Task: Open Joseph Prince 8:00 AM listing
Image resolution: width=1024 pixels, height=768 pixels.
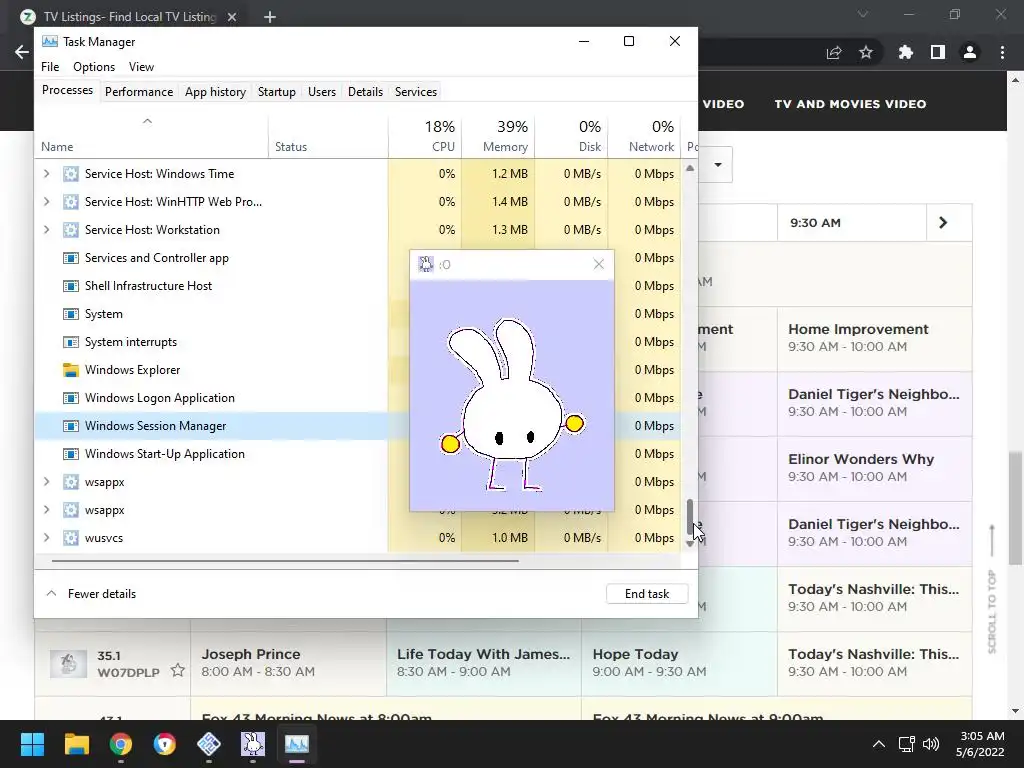Action: 289,664
